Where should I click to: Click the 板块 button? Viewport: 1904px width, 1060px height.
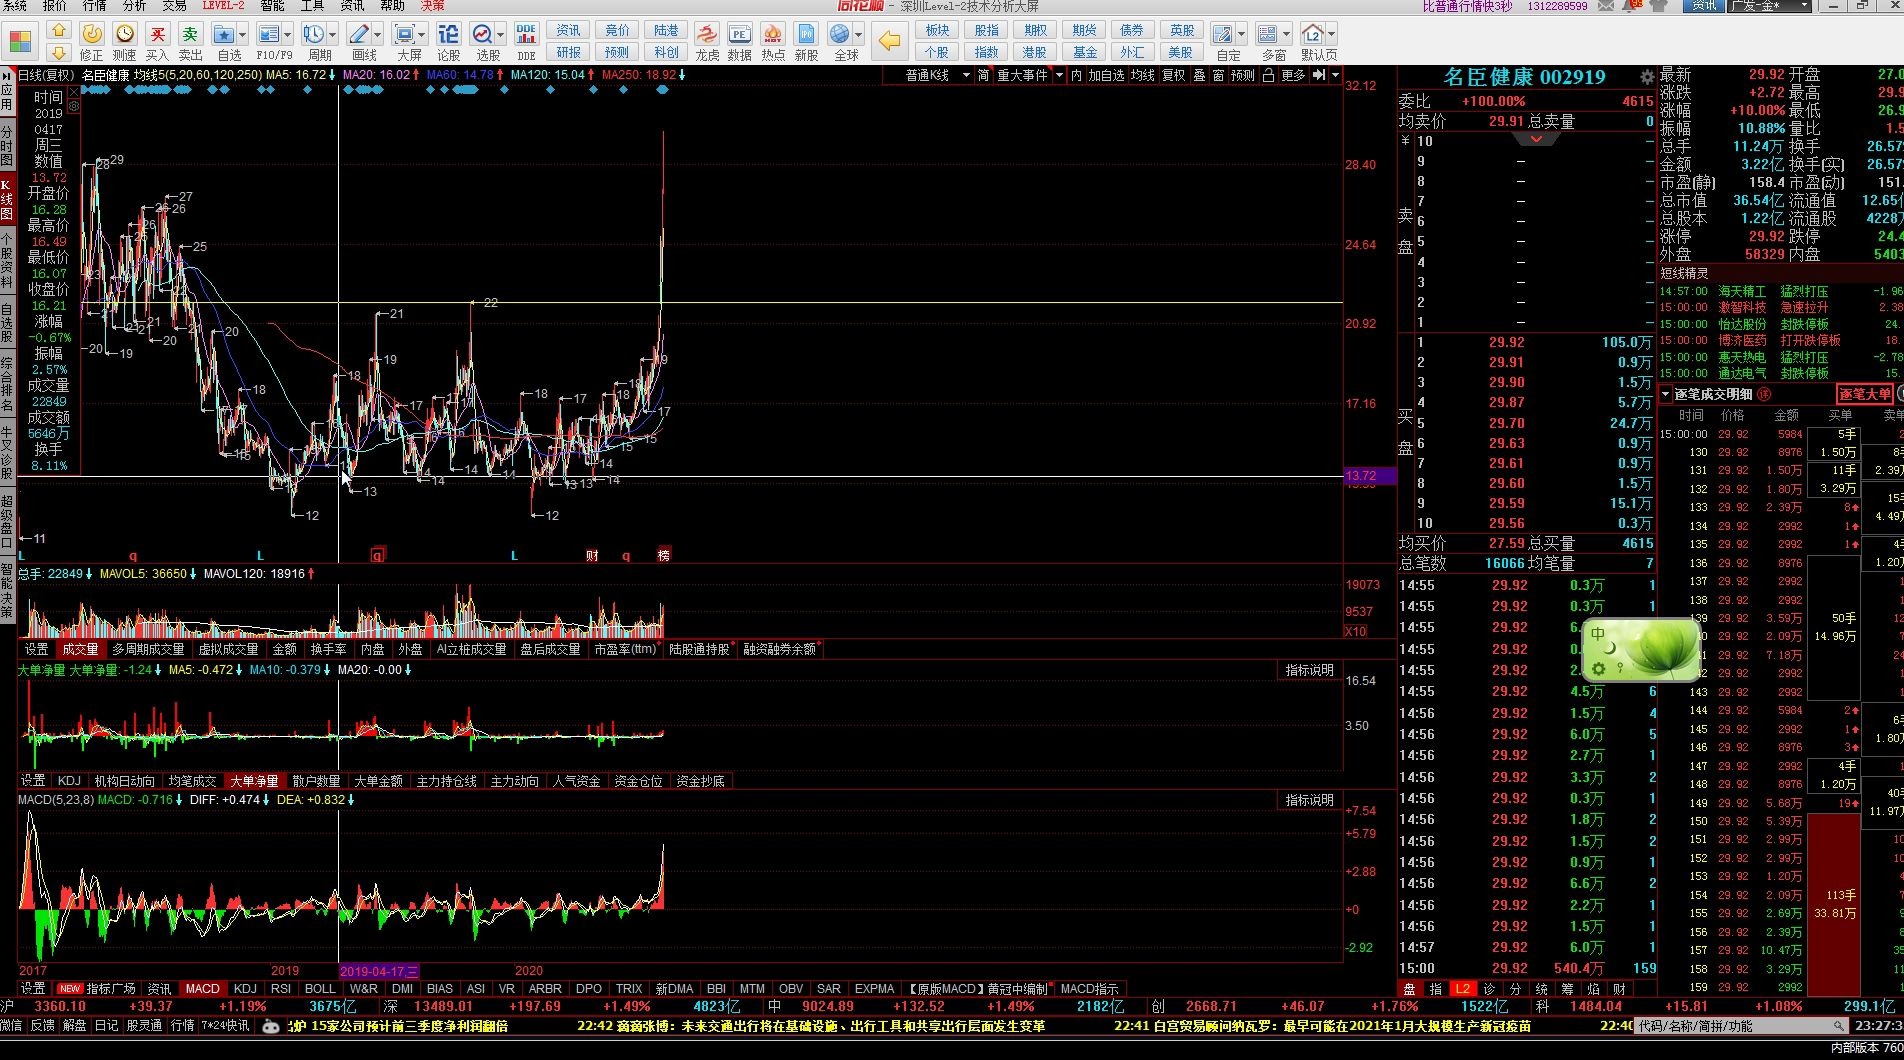(x=937, y=30)
